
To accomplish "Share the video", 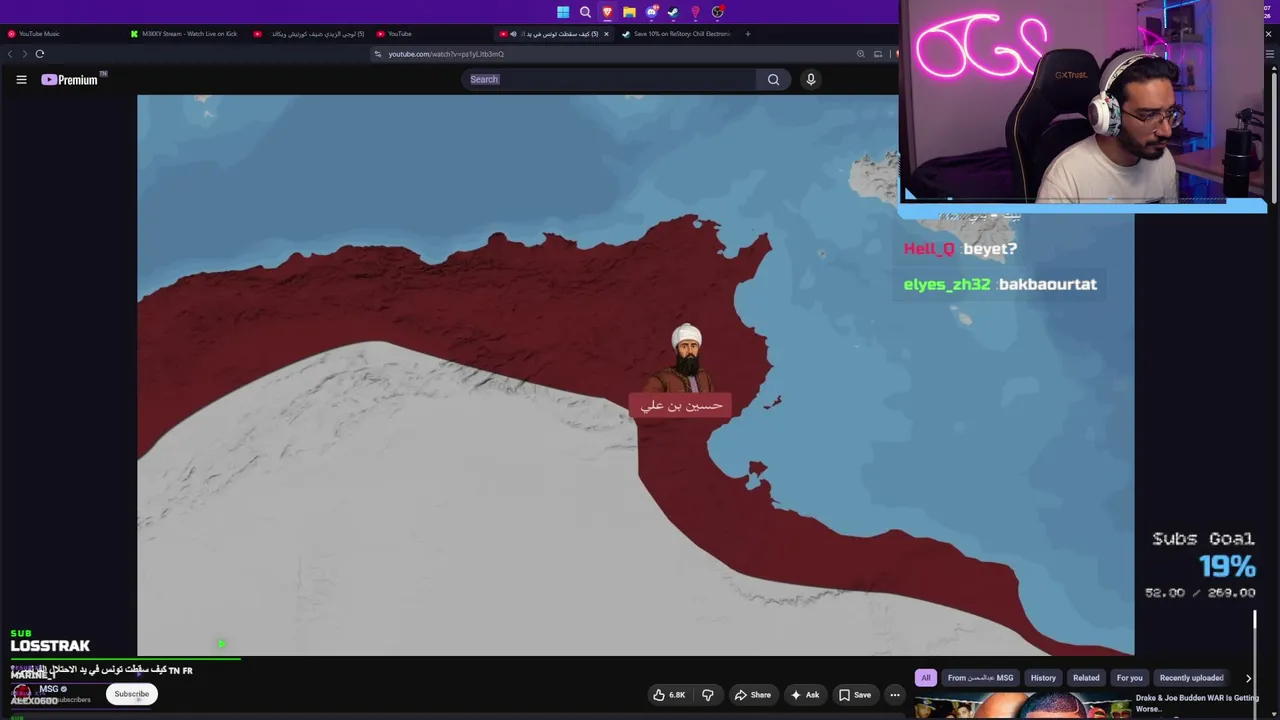I will (752, 695).
